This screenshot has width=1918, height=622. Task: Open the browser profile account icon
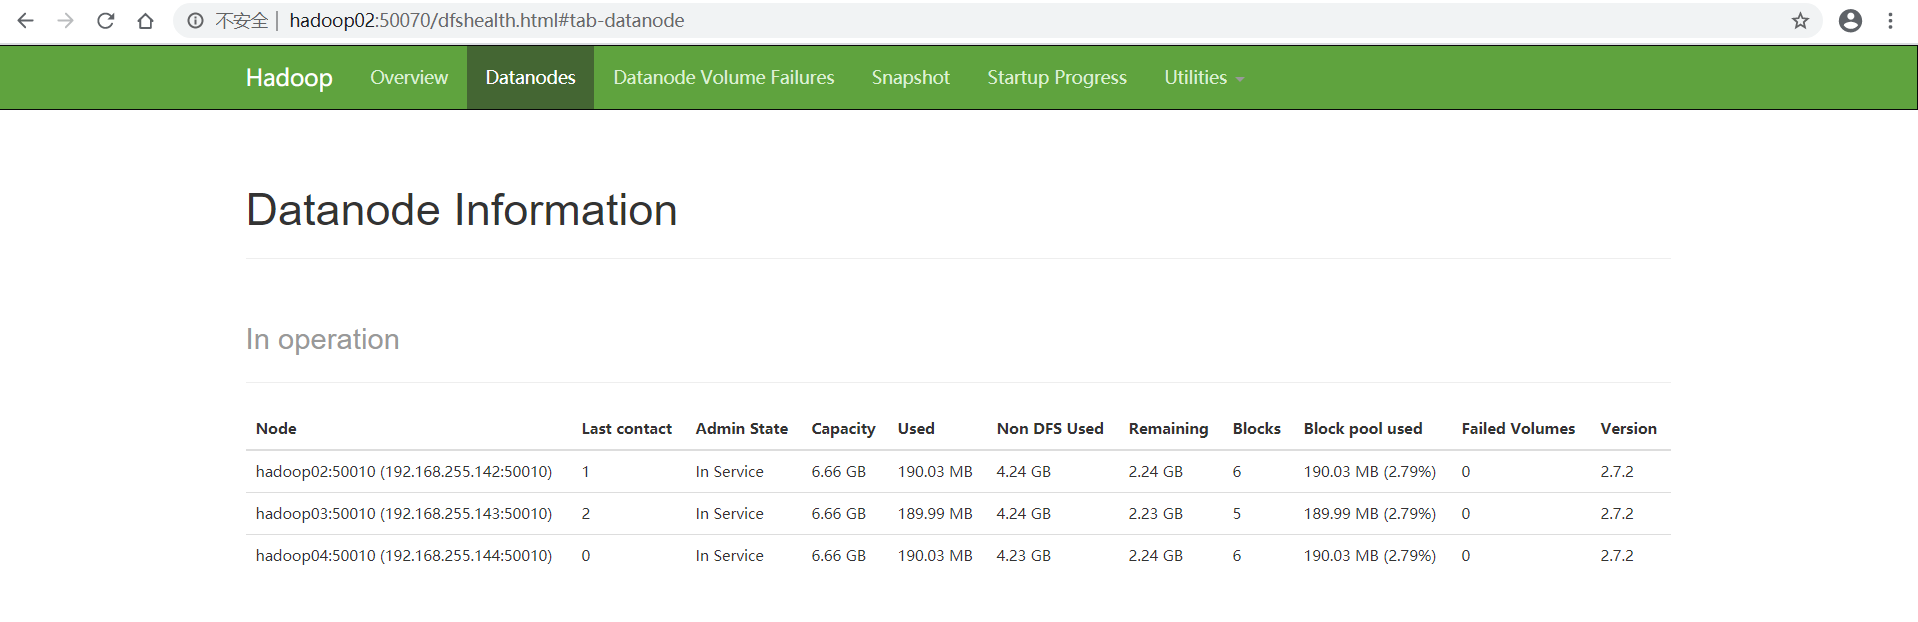pos(1850,21)
